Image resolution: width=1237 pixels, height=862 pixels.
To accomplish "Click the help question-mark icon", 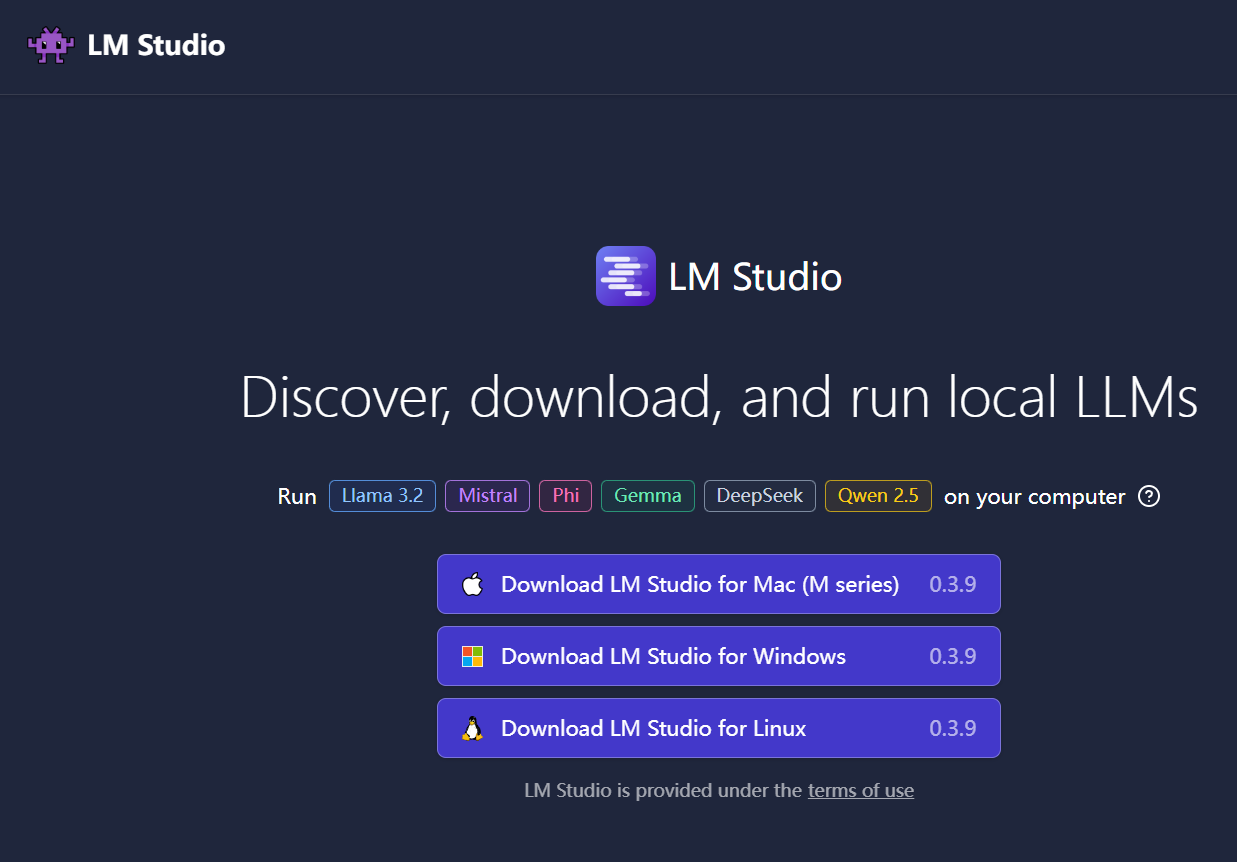I will click(1150, 496).
